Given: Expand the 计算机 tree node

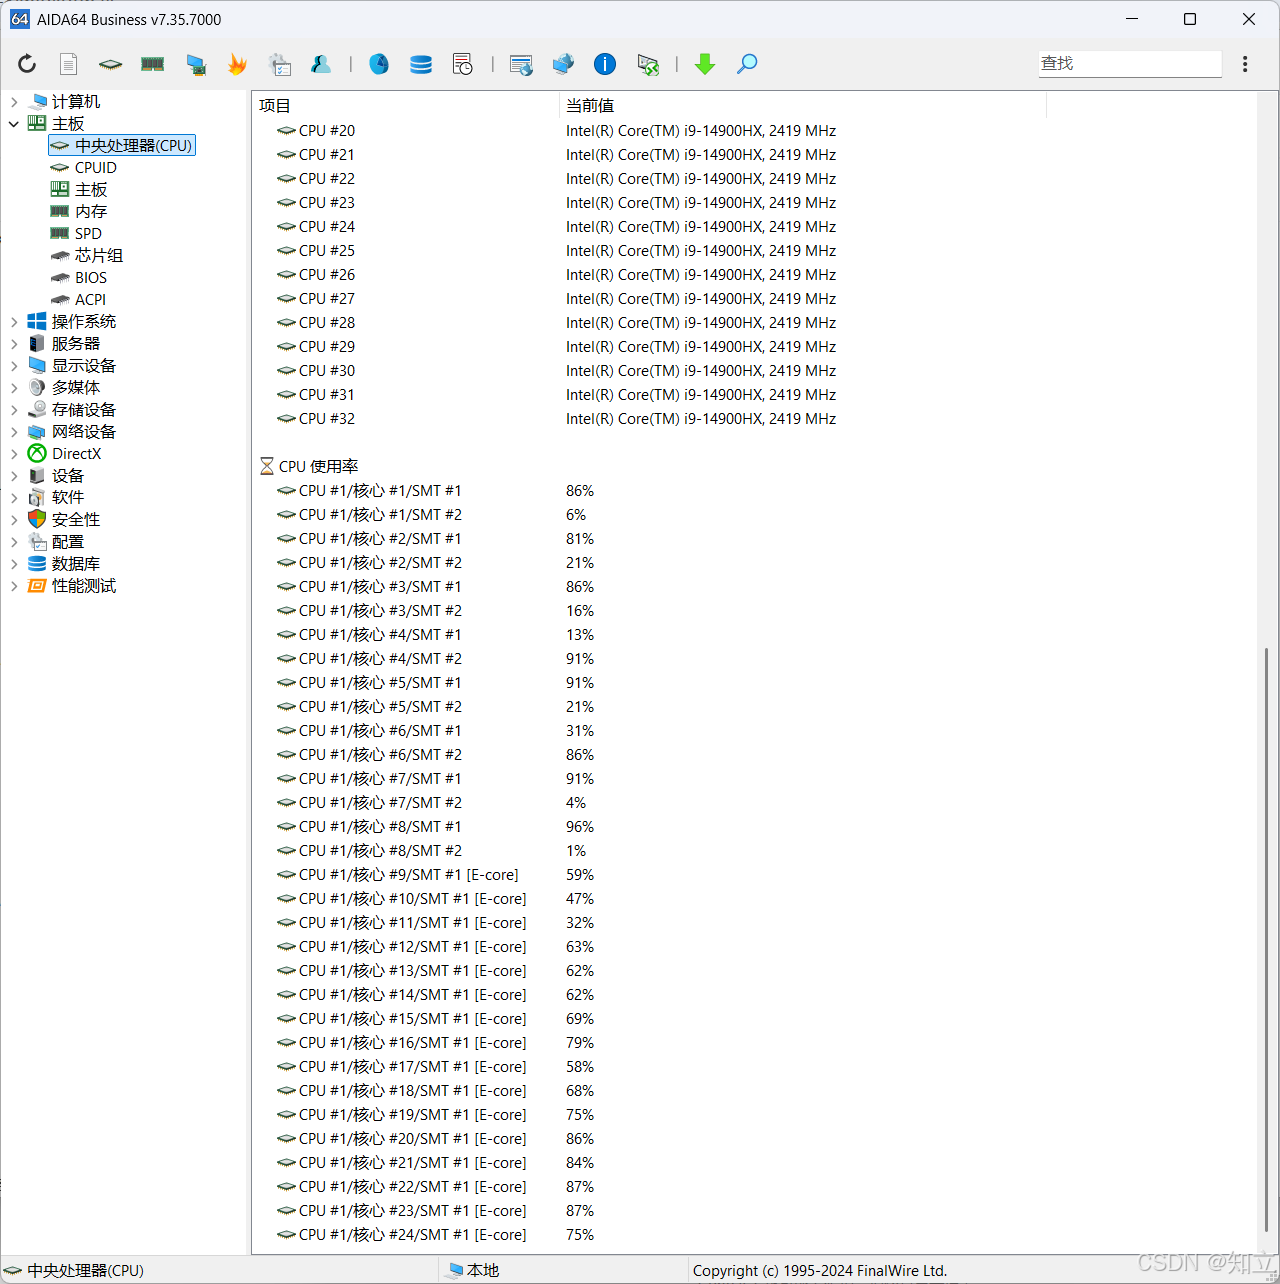Looking at the screenshot, I should [14, 102].
